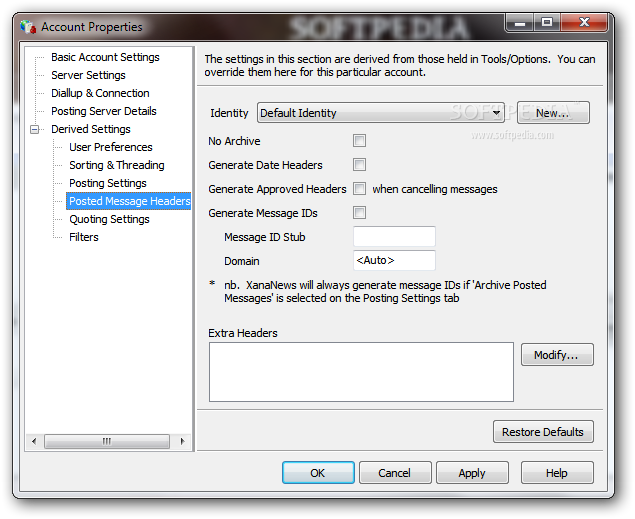The height and width of the screenshot is (519, 635).
Task: Select Filters in the settings tree
Action: click(84, 237)
